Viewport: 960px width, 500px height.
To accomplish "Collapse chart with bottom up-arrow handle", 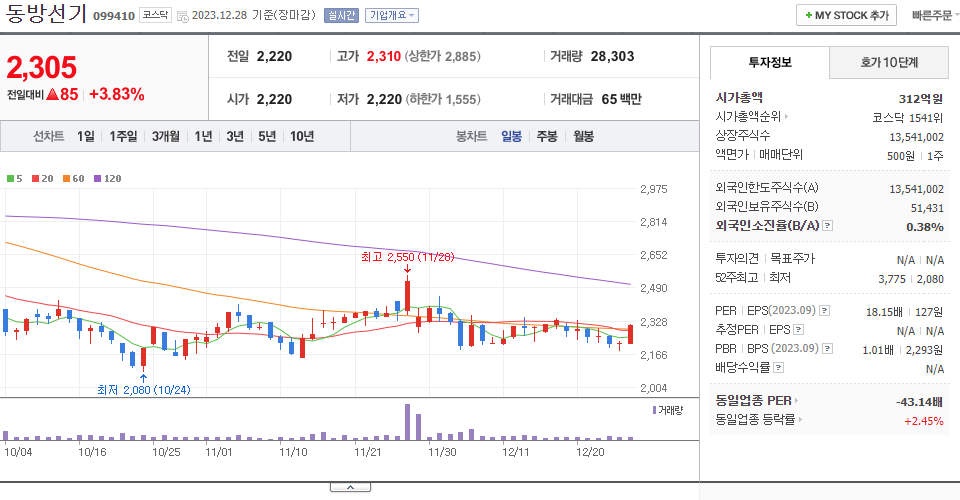I will [350, 487].
